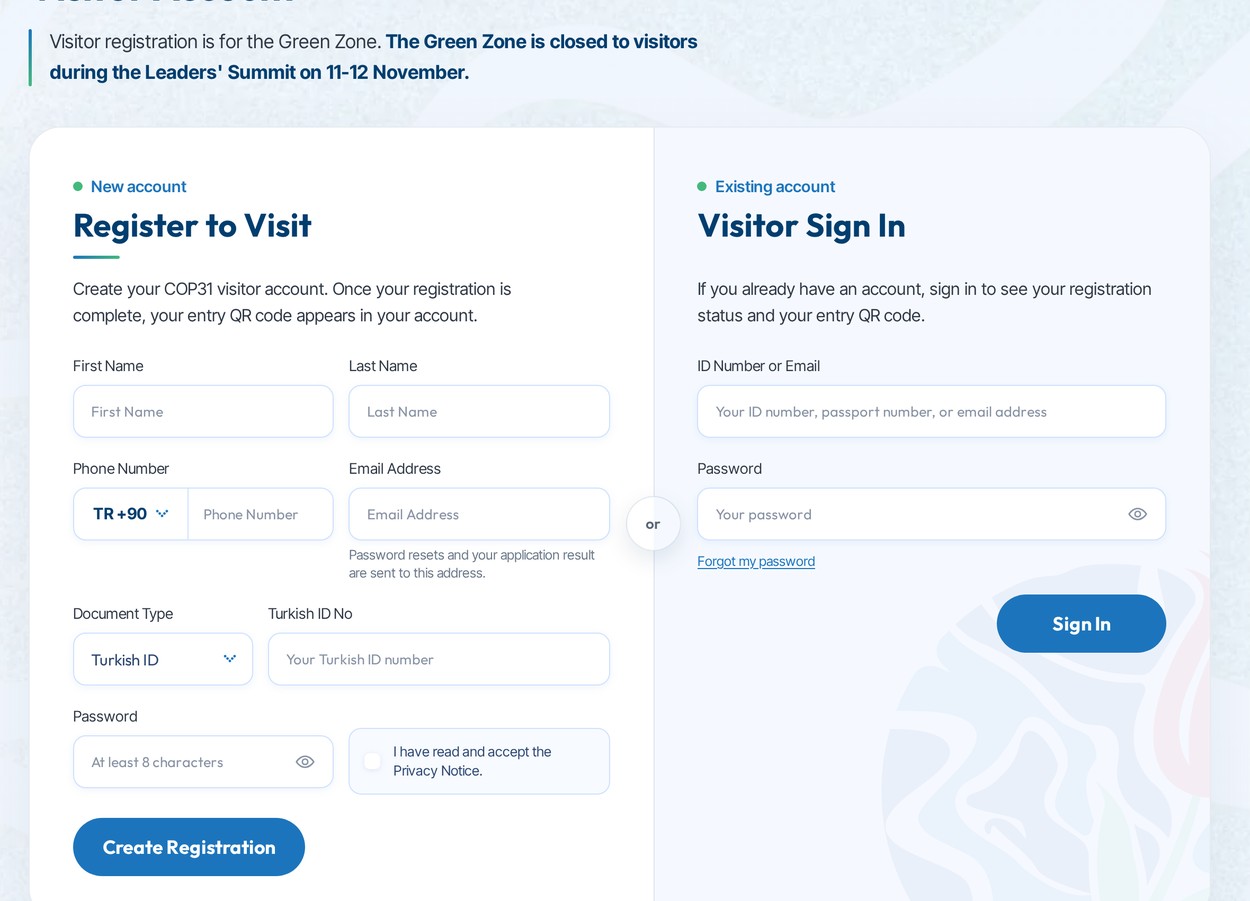Select the Phone Number input
Viewport: 1250px width, 901px height.
click(x=261, y=514)
